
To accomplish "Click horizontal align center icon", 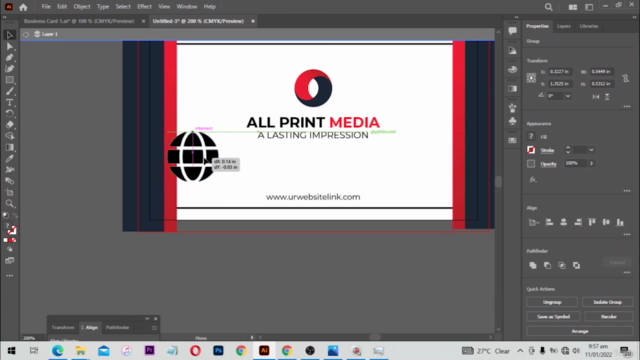I will click(564, 222).
